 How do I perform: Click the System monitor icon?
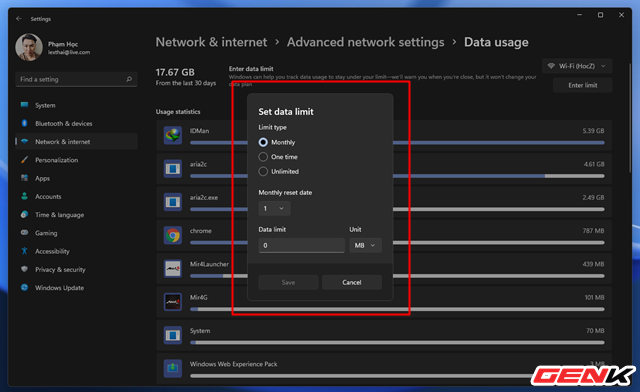click(24, 105)
